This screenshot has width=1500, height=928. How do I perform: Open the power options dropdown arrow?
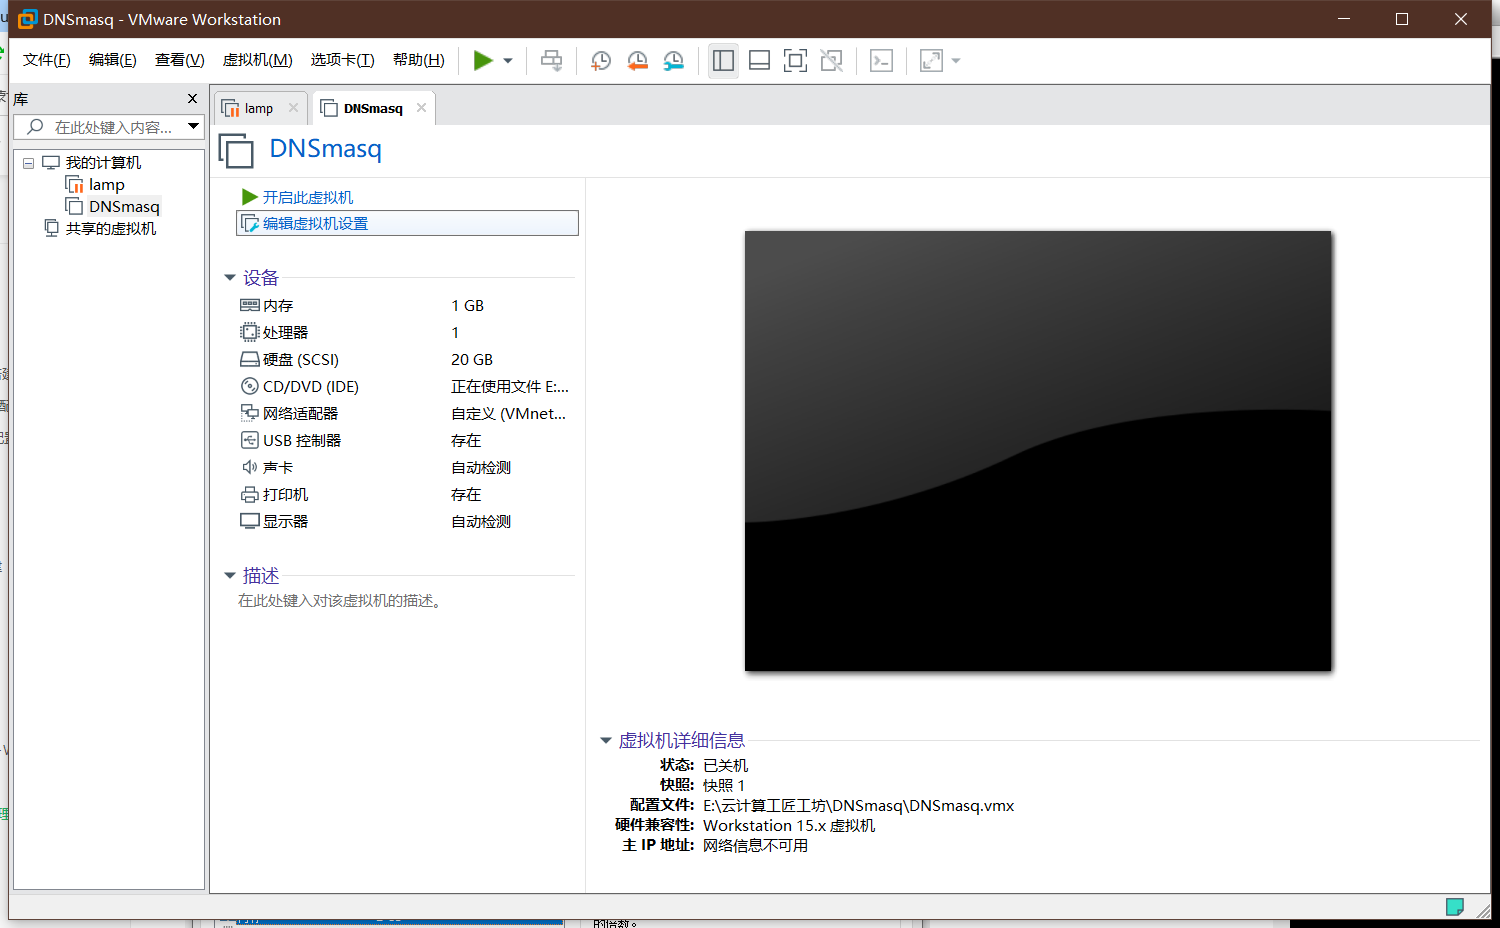click(508, 61)
